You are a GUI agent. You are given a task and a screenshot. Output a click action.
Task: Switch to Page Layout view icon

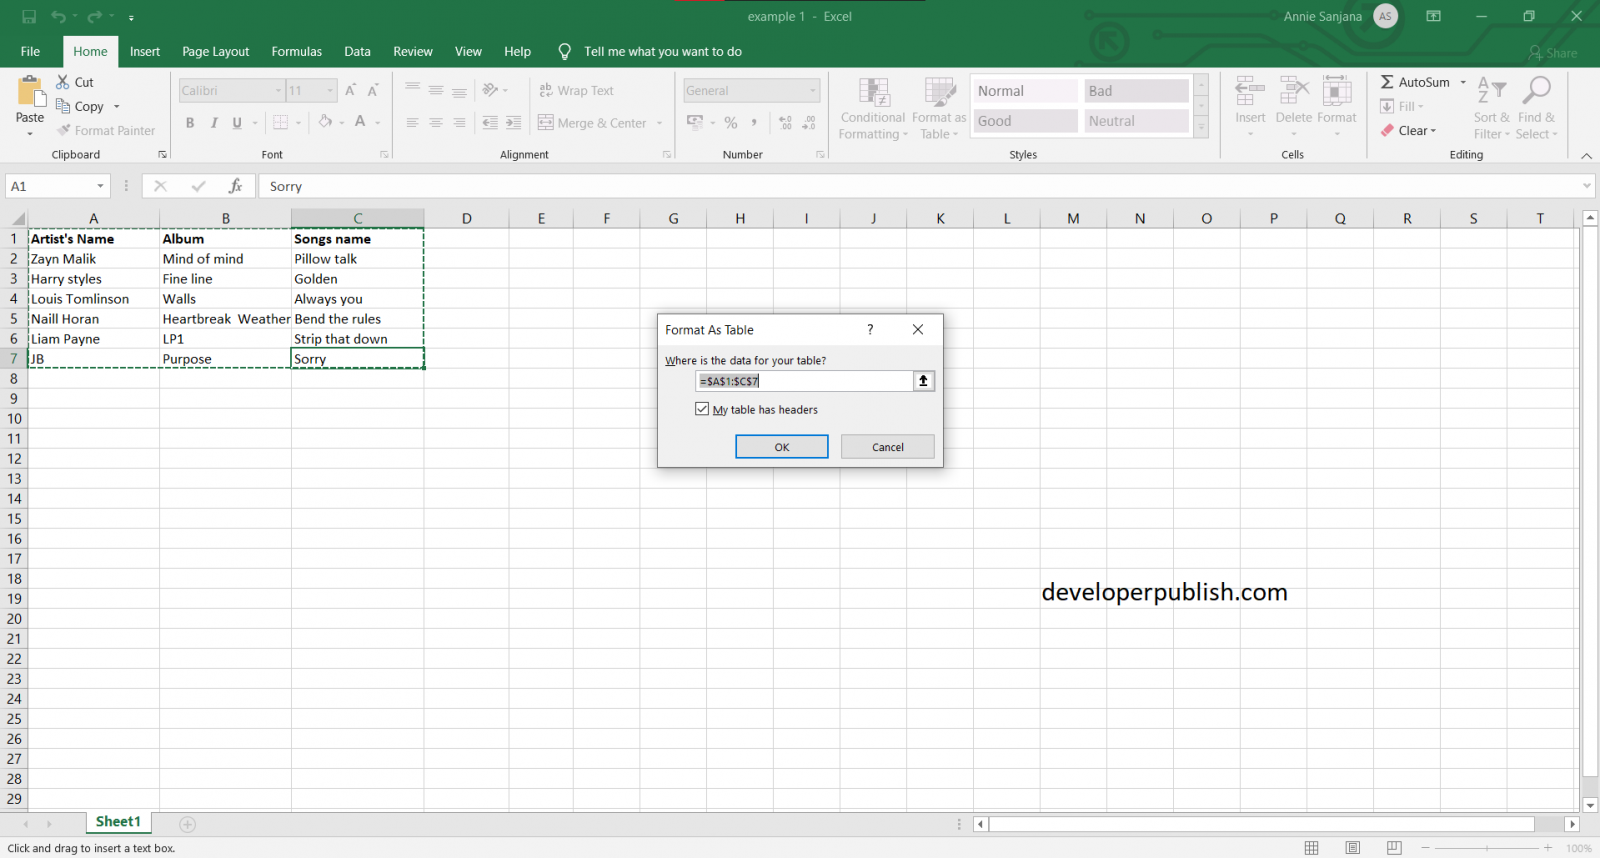point(1352,848)
